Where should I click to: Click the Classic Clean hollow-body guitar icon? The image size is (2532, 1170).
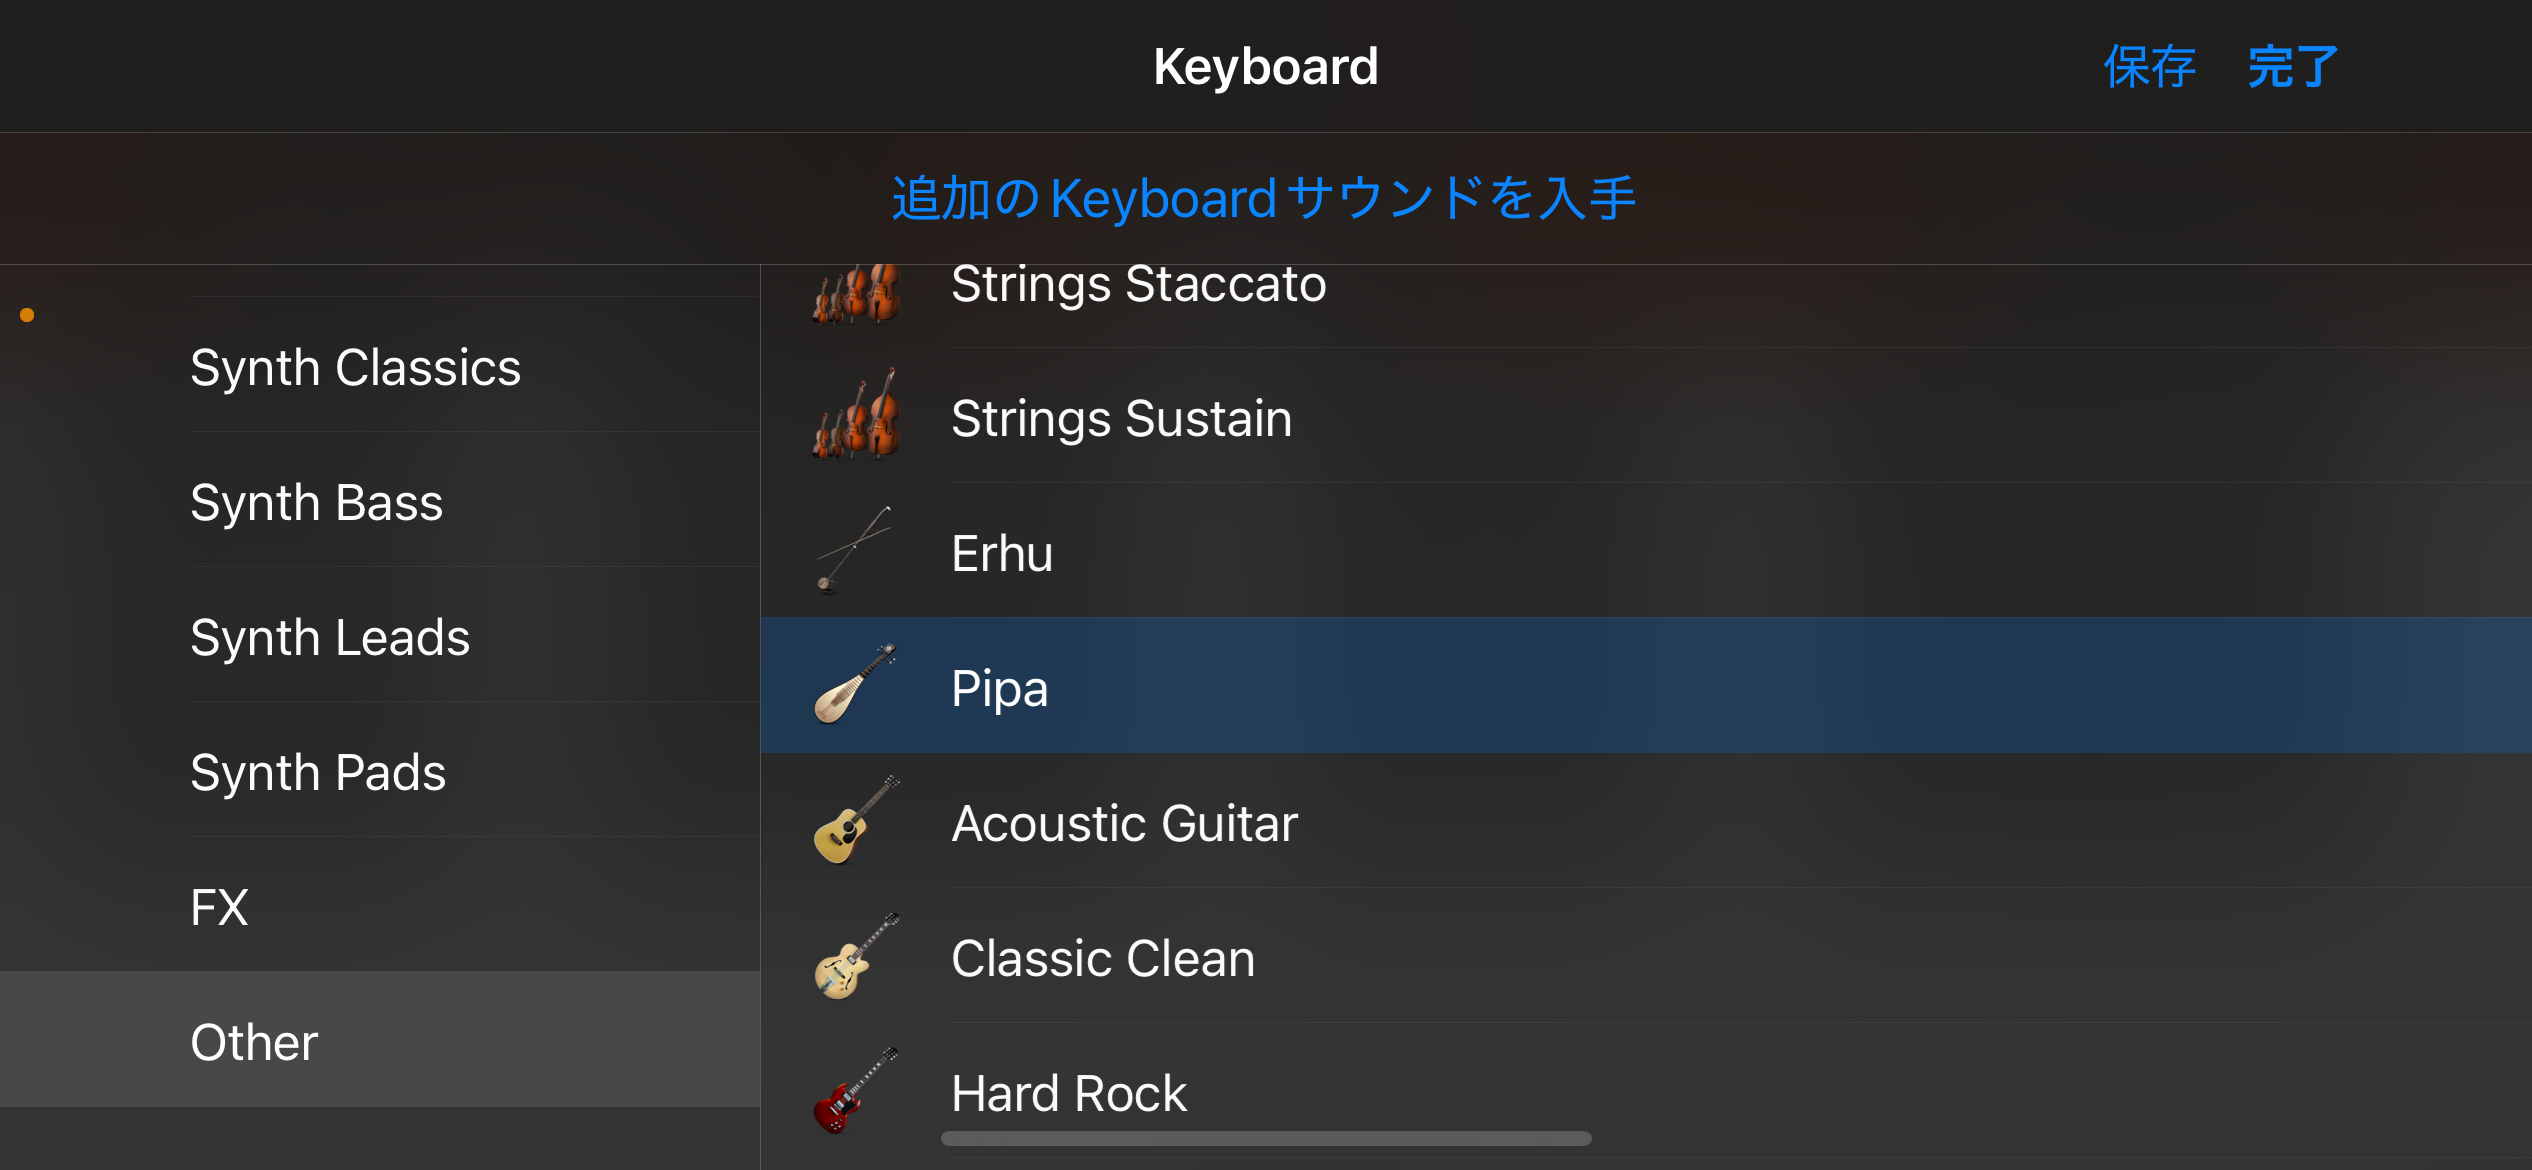coord(855,957)
